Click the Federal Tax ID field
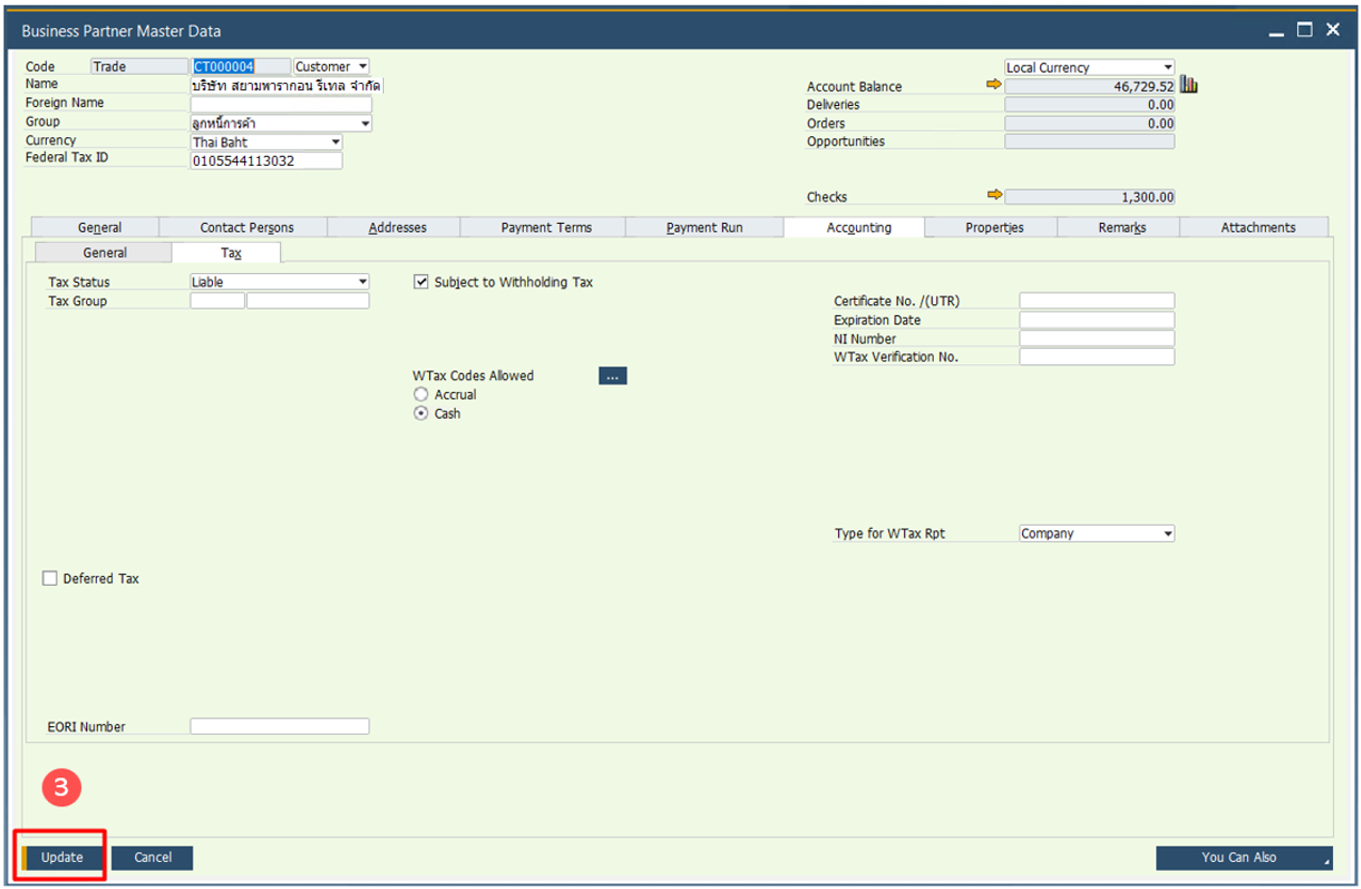Screen dimensions: 1361x889 click(x=266, y=161)
